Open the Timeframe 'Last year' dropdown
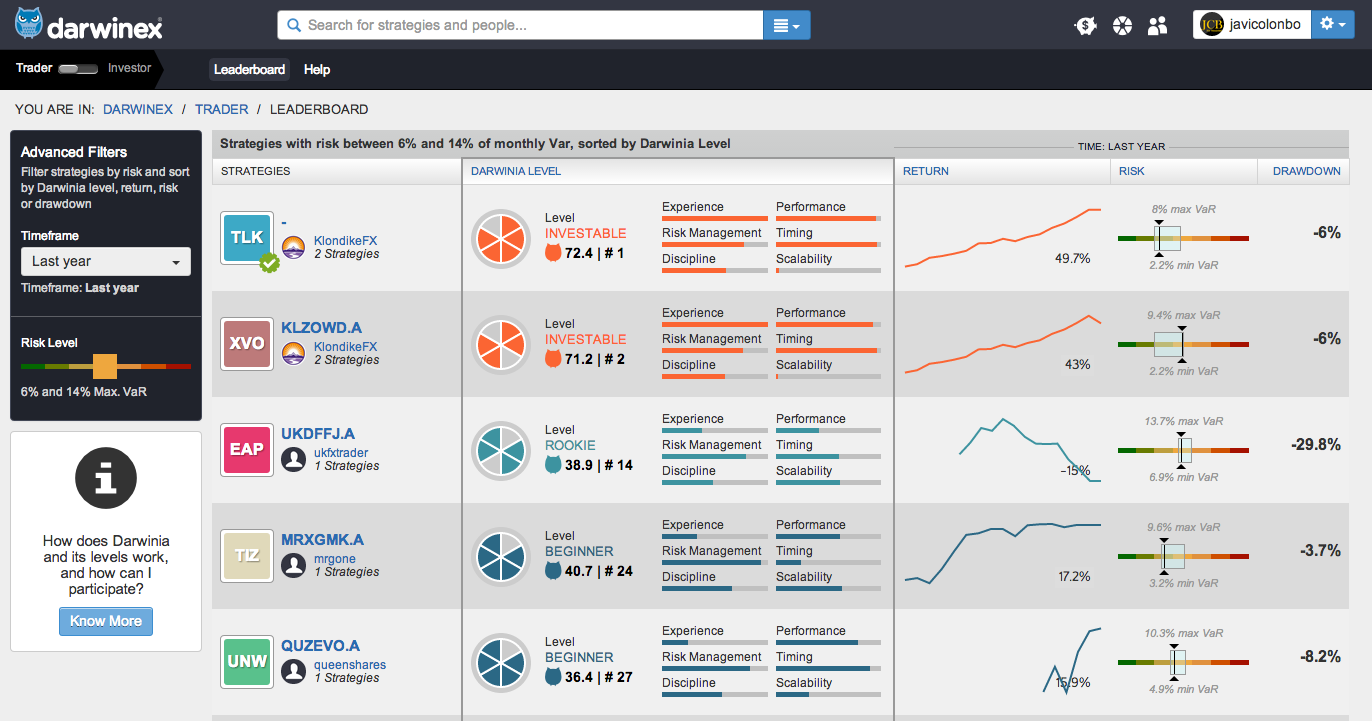 point(105,262)
